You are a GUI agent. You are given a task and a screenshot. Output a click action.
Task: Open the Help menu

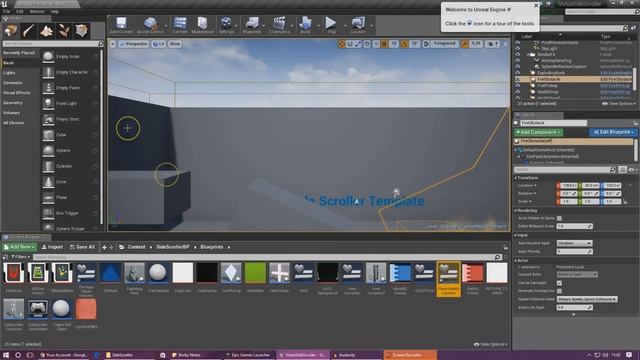coord(55,11)
